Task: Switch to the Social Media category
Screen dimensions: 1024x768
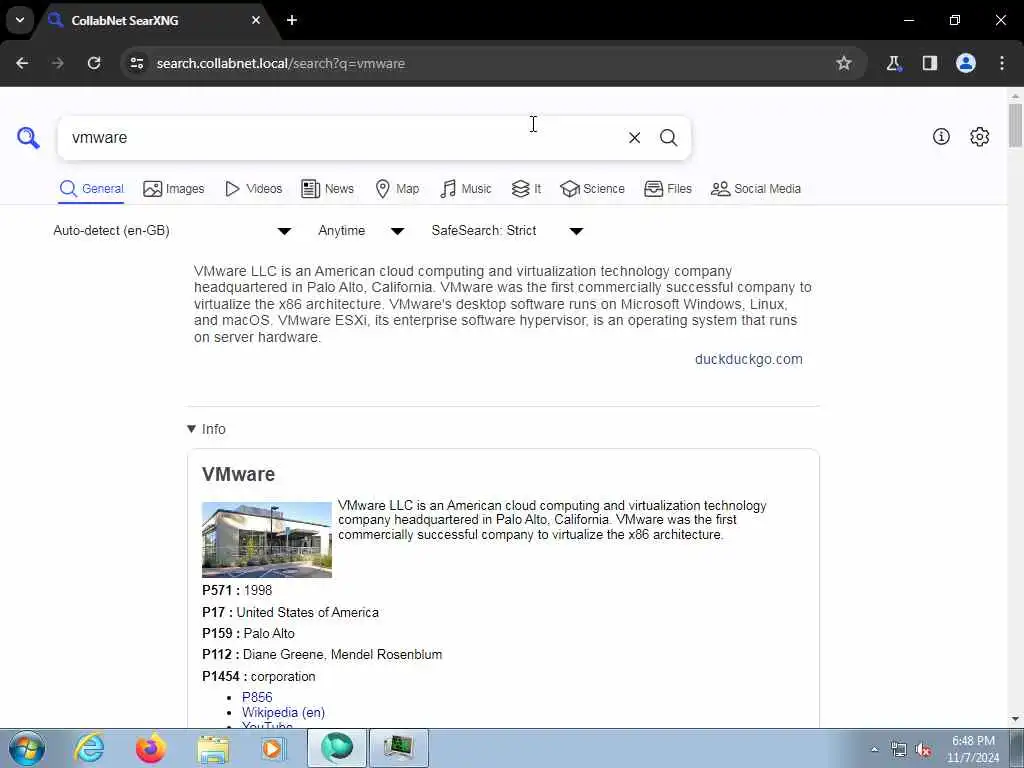Action: tap(756, 189)
